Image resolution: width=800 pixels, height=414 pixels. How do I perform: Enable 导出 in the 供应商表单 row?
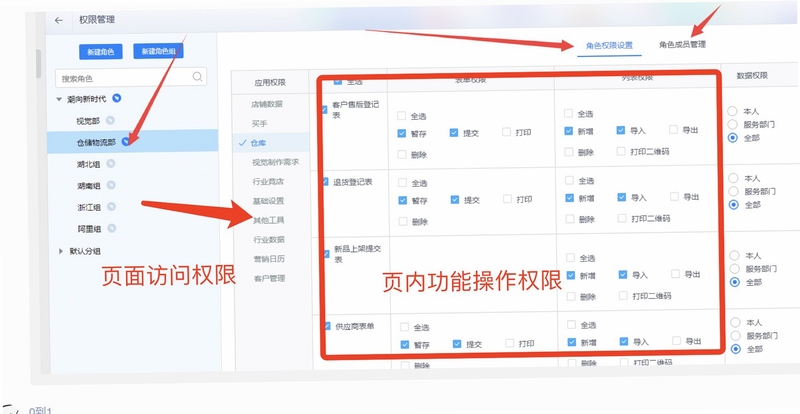pyautogui.click(x=677, y=341)
